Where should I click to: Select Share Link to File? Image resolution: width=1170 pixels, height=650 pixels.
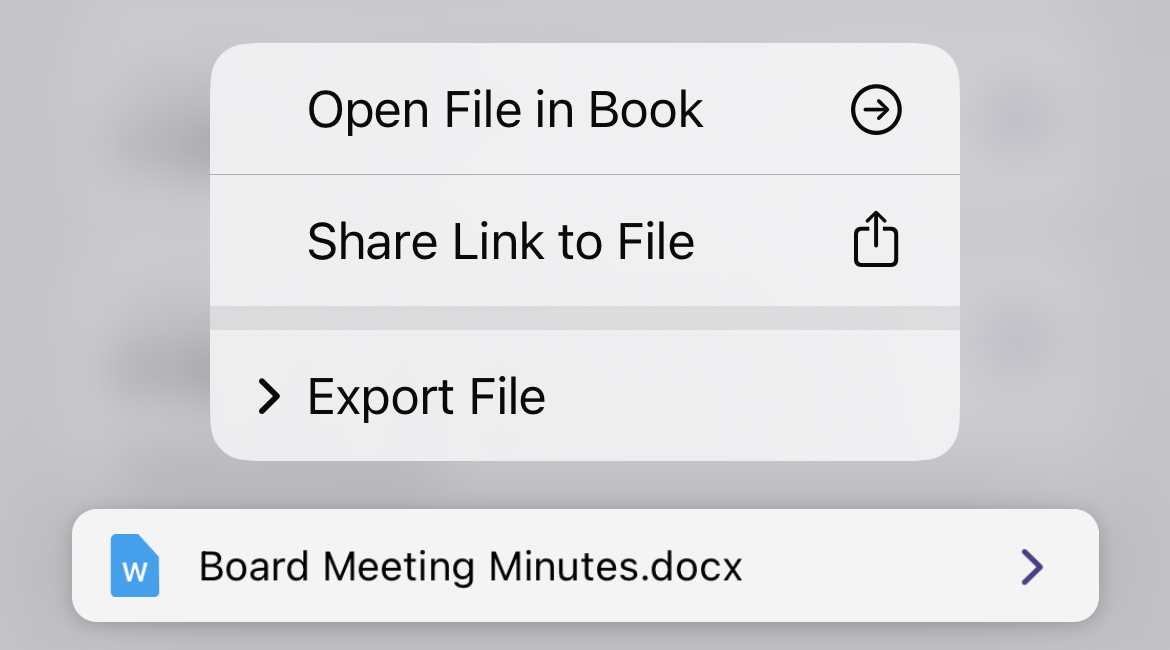click(x=502, y=240)
